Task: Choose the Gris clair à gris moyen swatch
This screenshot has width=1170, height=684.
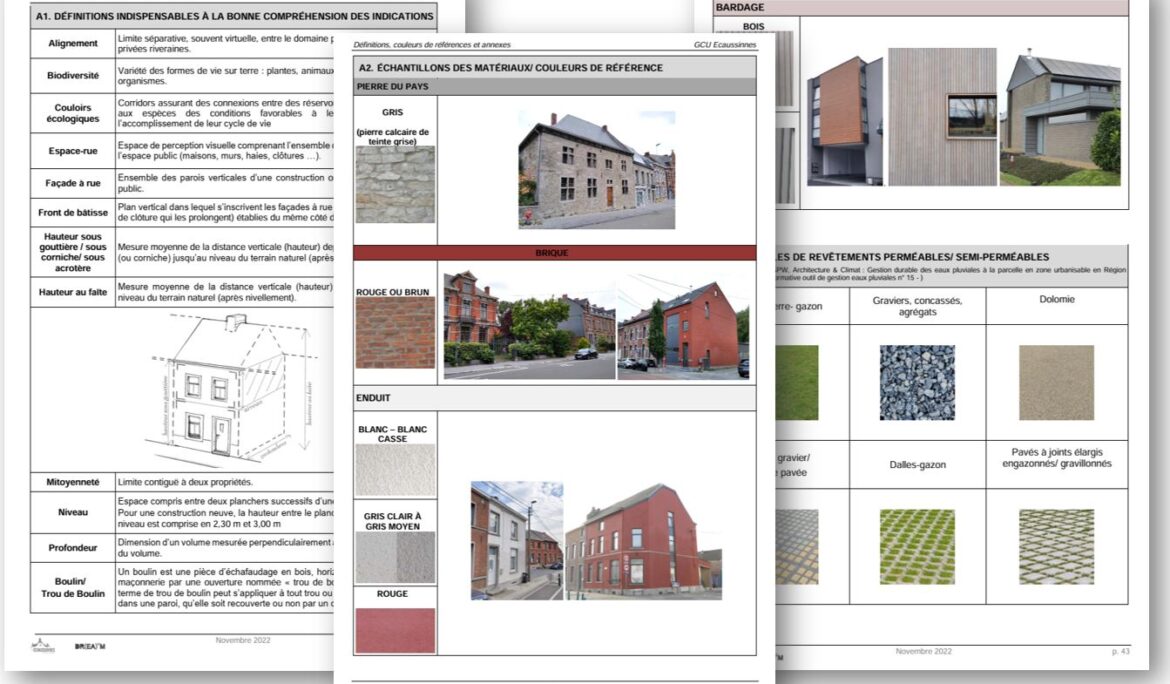Action: pos(395,557)
